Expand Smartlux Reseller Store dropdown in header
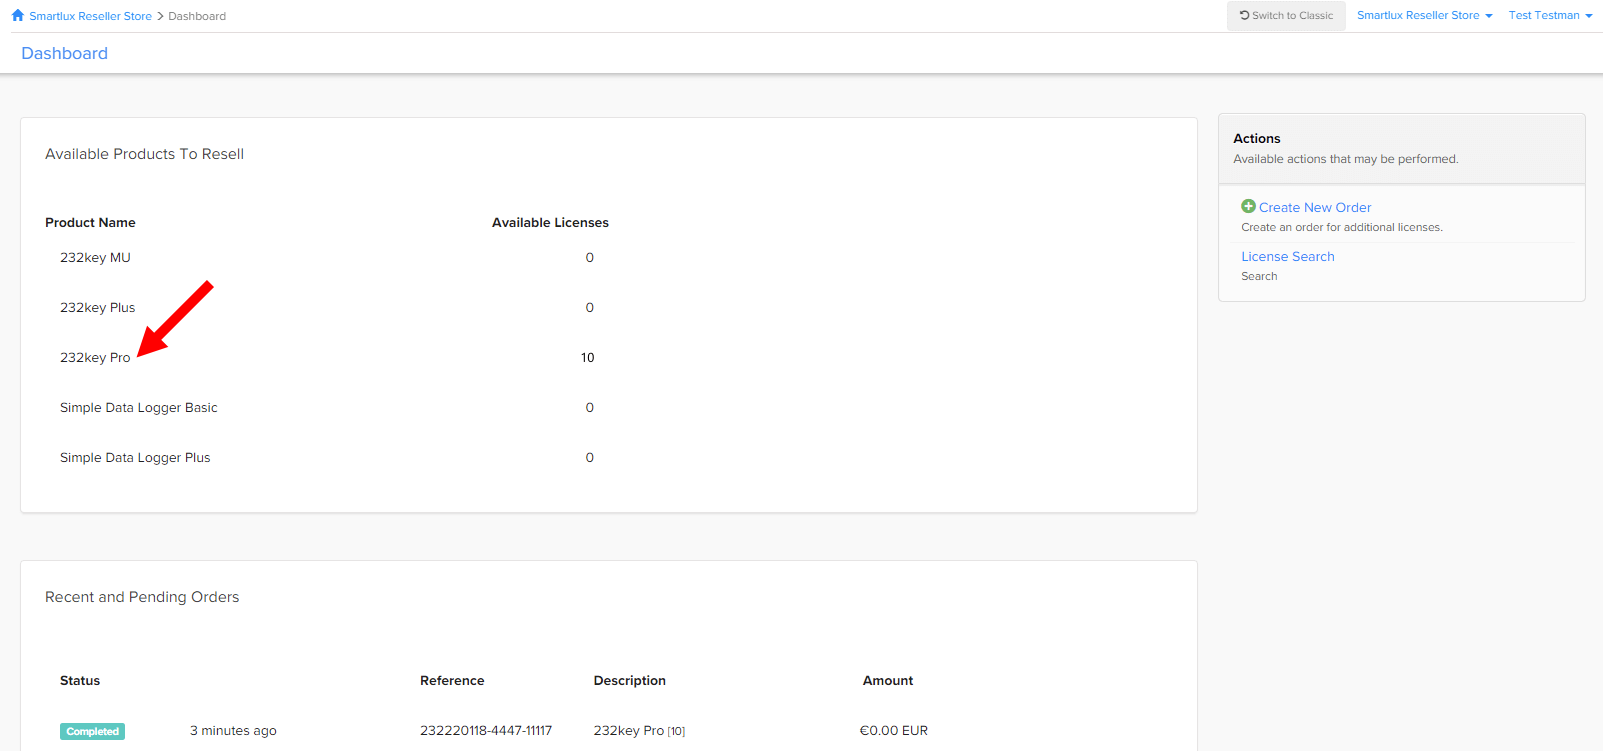The width and height of the screenshot is (1603, 751). point(1424,15)
